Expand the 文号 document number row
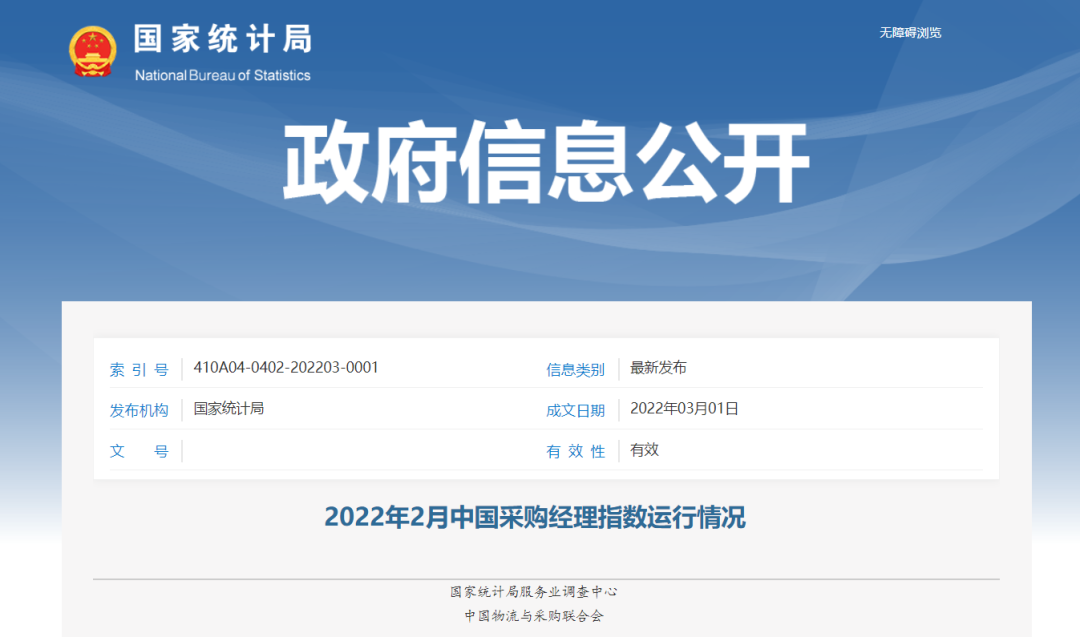 tap(140, 450)
